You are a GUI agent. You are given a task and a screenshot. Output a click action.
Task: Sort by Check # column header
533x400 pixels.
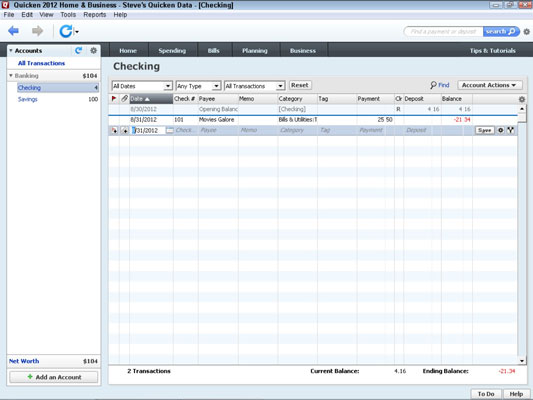pyautogui.click(x=185, y=99)
